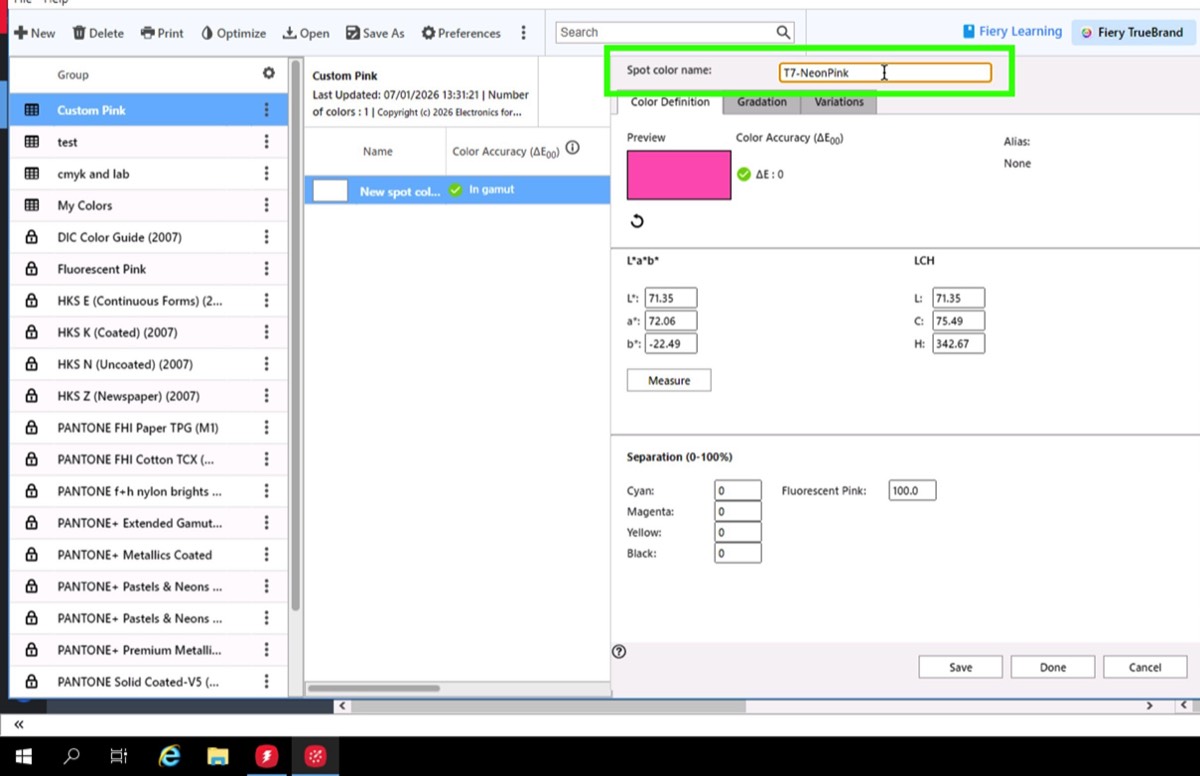Click the Save button
This screenshot has width=1200, height=776.
pyautogui.click(x=960, y=667)
